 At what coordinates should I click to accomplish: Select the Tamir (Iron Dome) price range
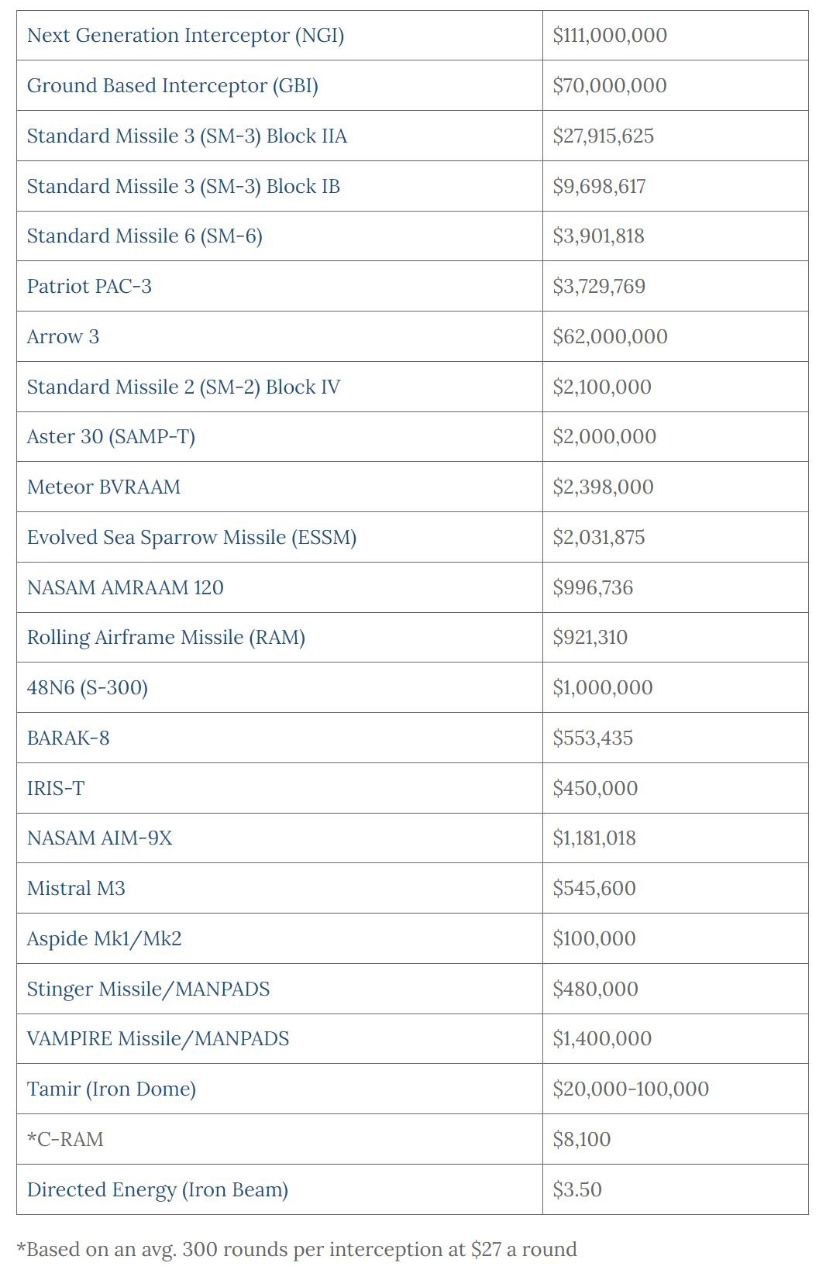coord(630,1089)
